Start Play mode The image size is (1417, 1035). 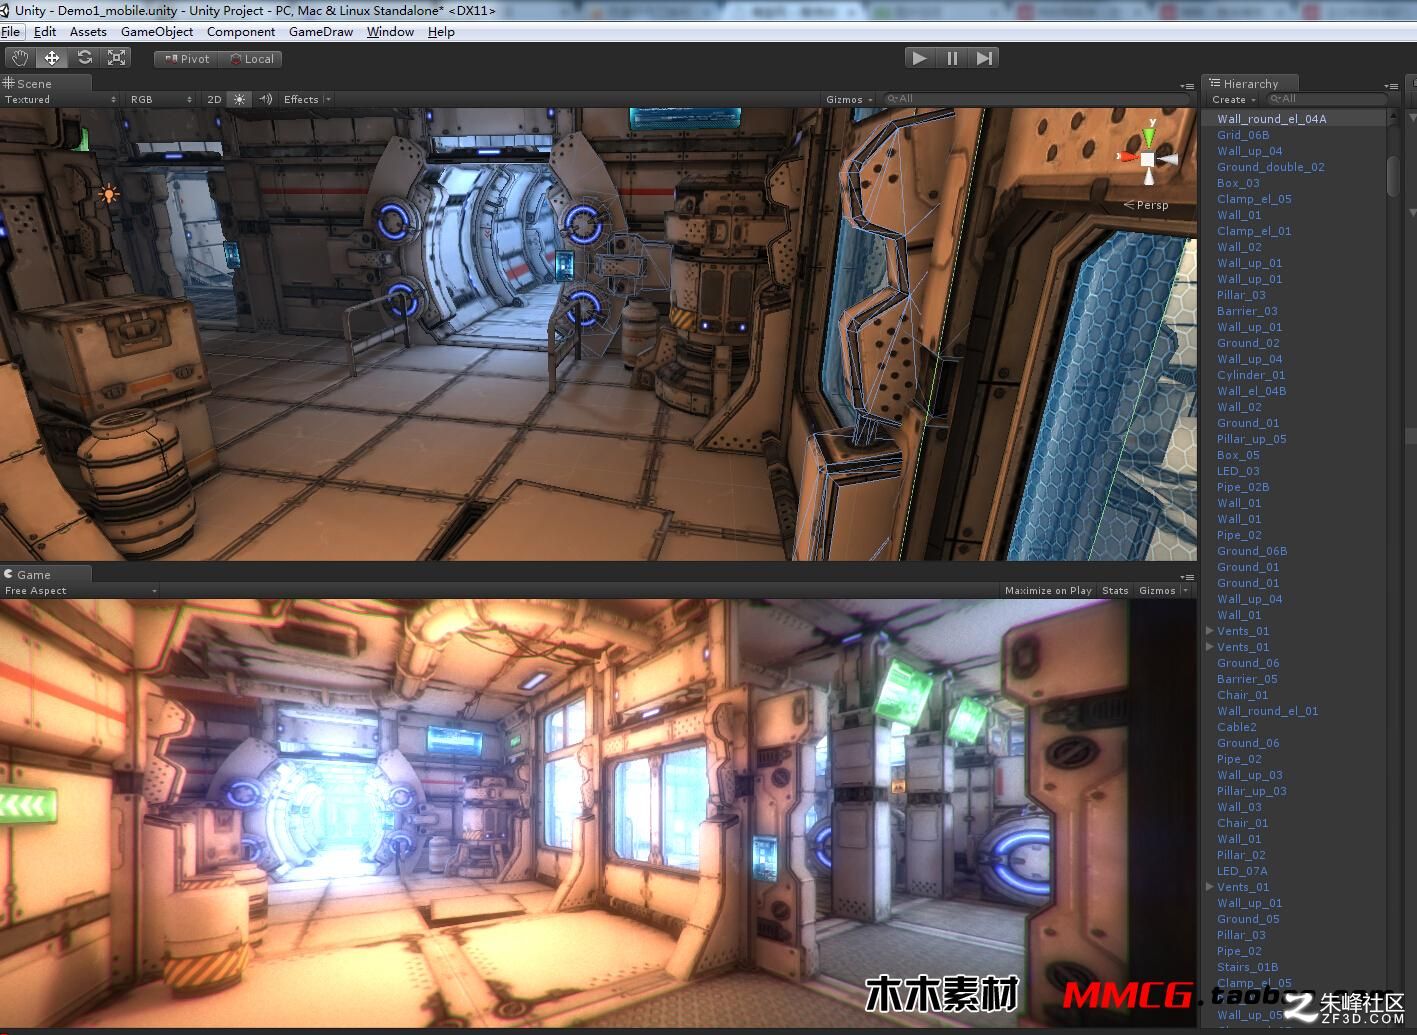point(919,58)
